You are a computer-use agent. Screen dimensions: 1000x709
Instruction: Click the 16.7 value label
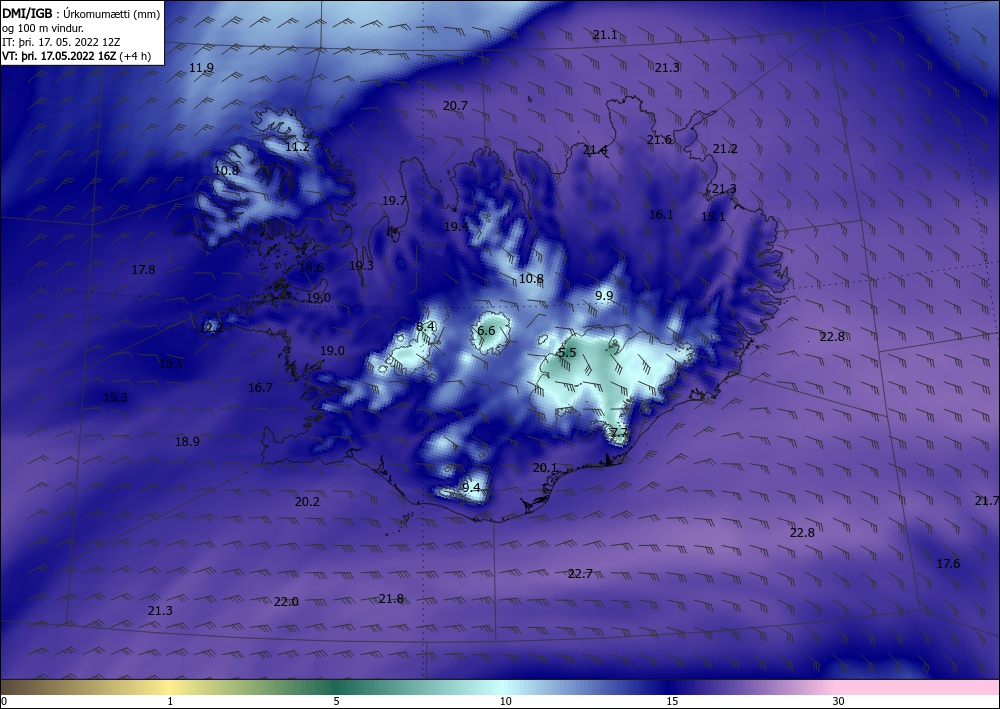click(260, 388)
